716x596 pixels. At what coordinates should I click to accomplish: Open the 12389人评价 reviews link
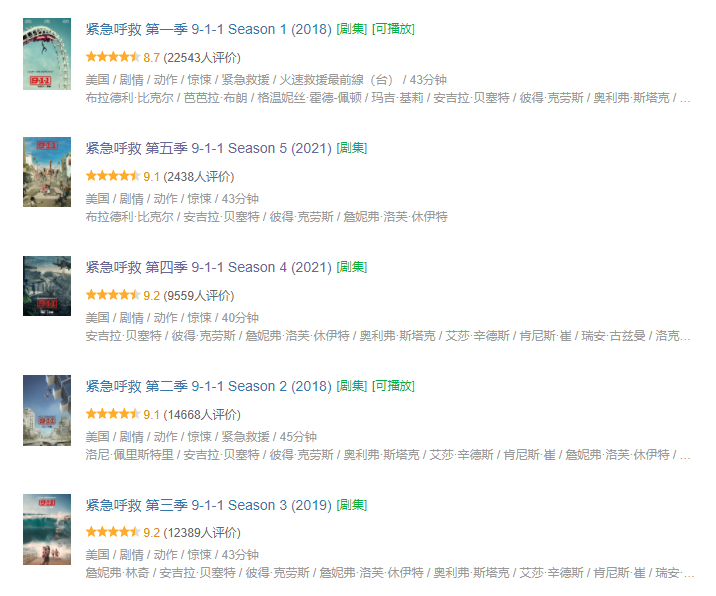click(x=202, y=533)
